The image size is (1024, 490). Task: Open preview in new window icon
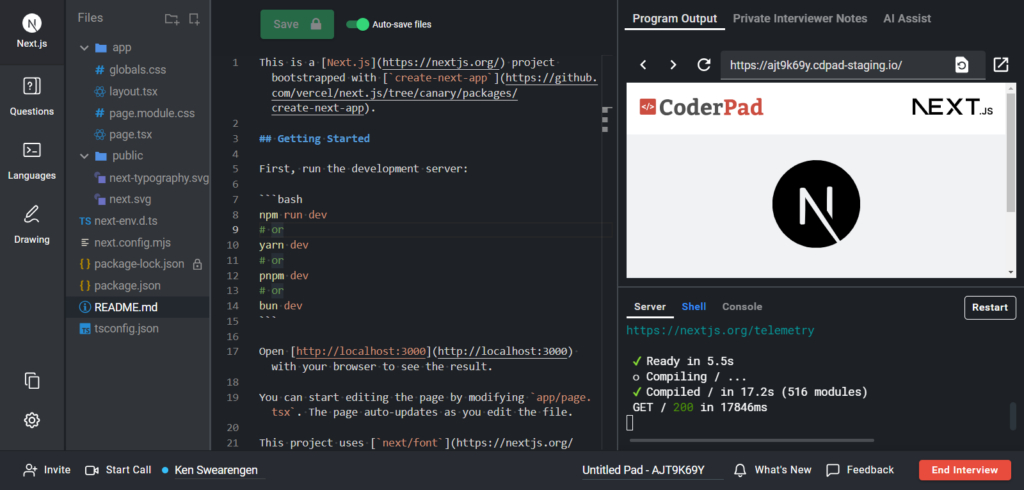pos(1000,65)
